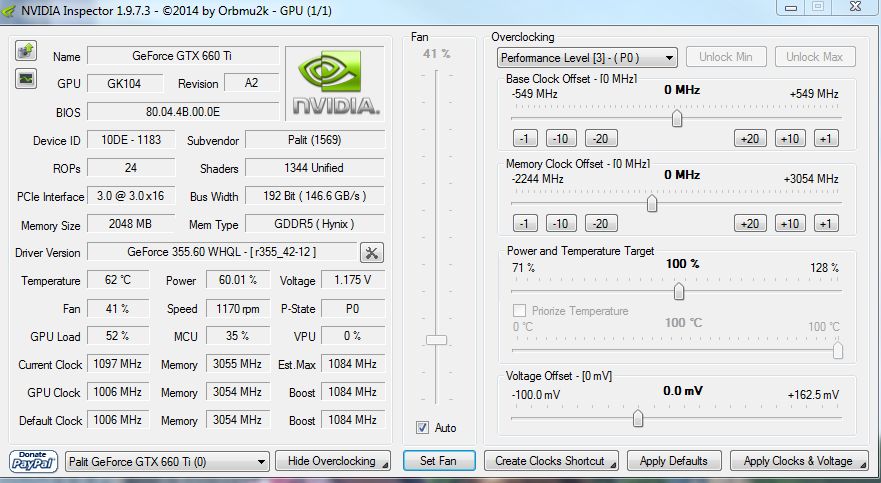Click the vertical Fan speed slider handle
The height and width of the screenshot is (483, 881).
(x=436, y=340)
